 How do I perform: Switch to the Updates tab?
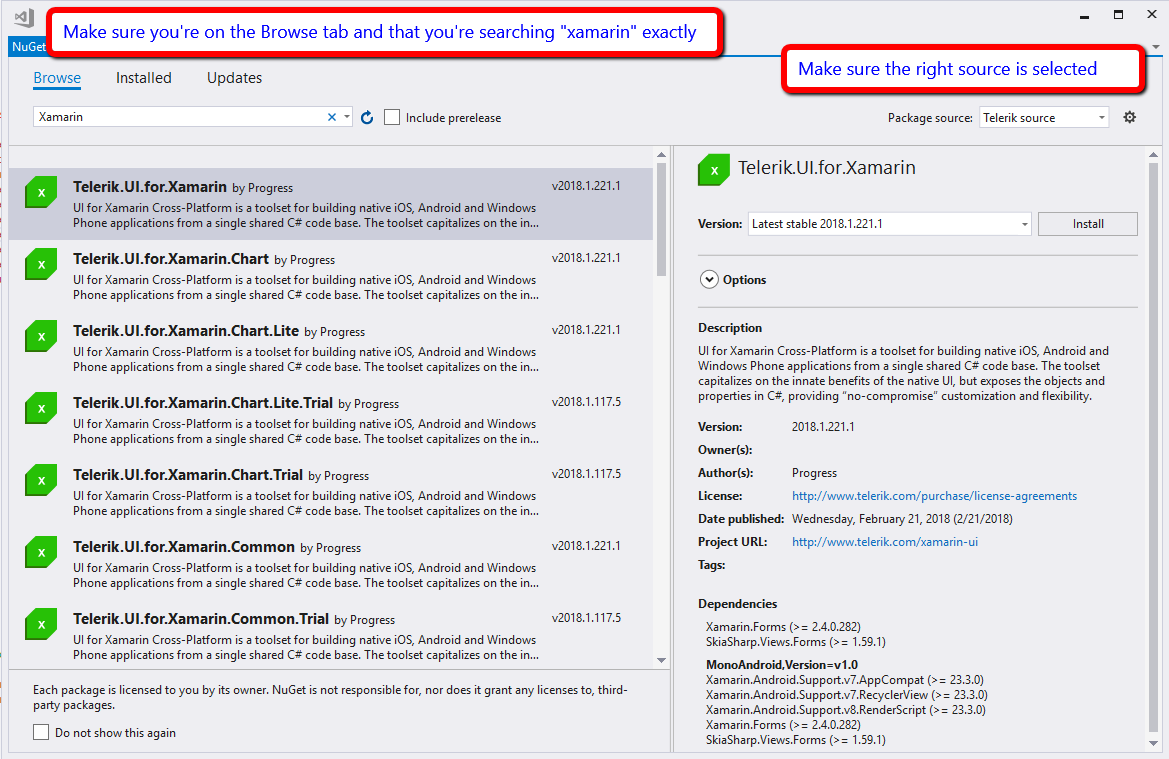click(234, 78)
